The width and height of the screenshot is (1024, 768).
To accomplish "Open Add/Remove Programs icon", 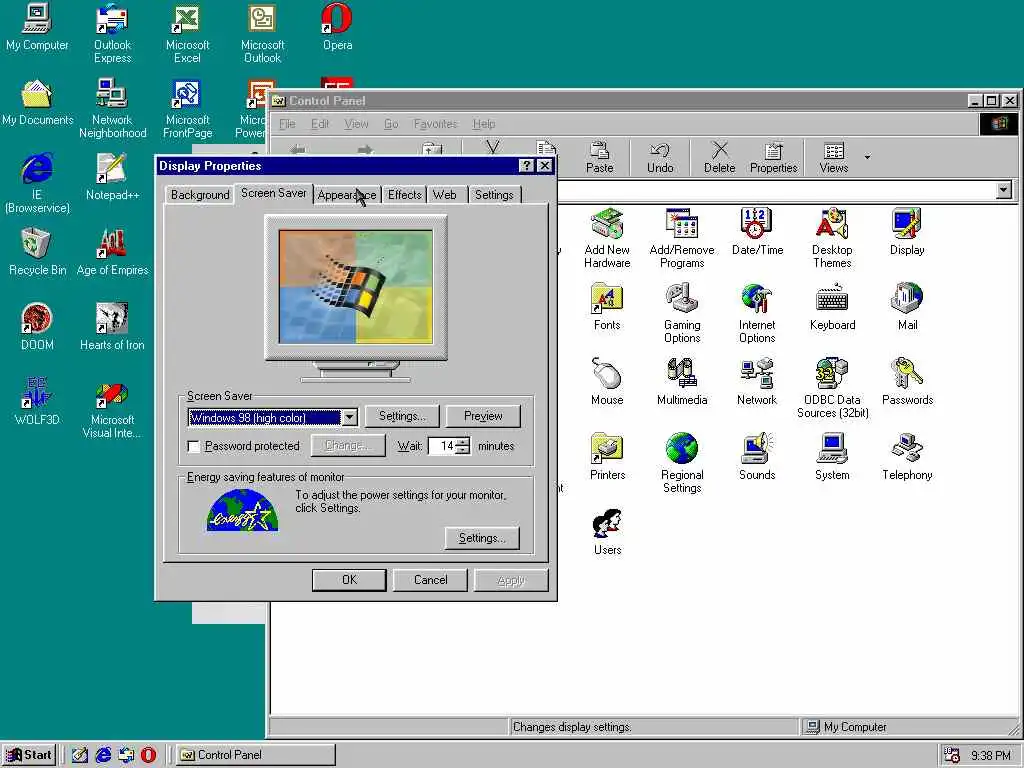I will (682, 238).
